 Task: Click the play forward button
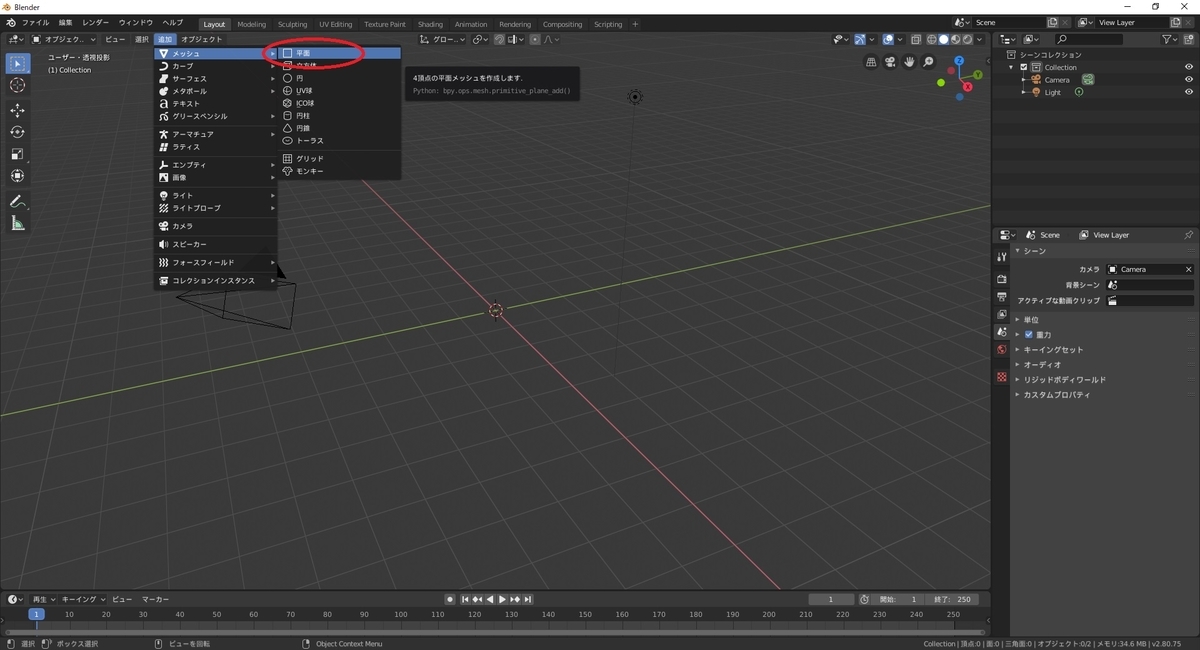coord(502,599)
